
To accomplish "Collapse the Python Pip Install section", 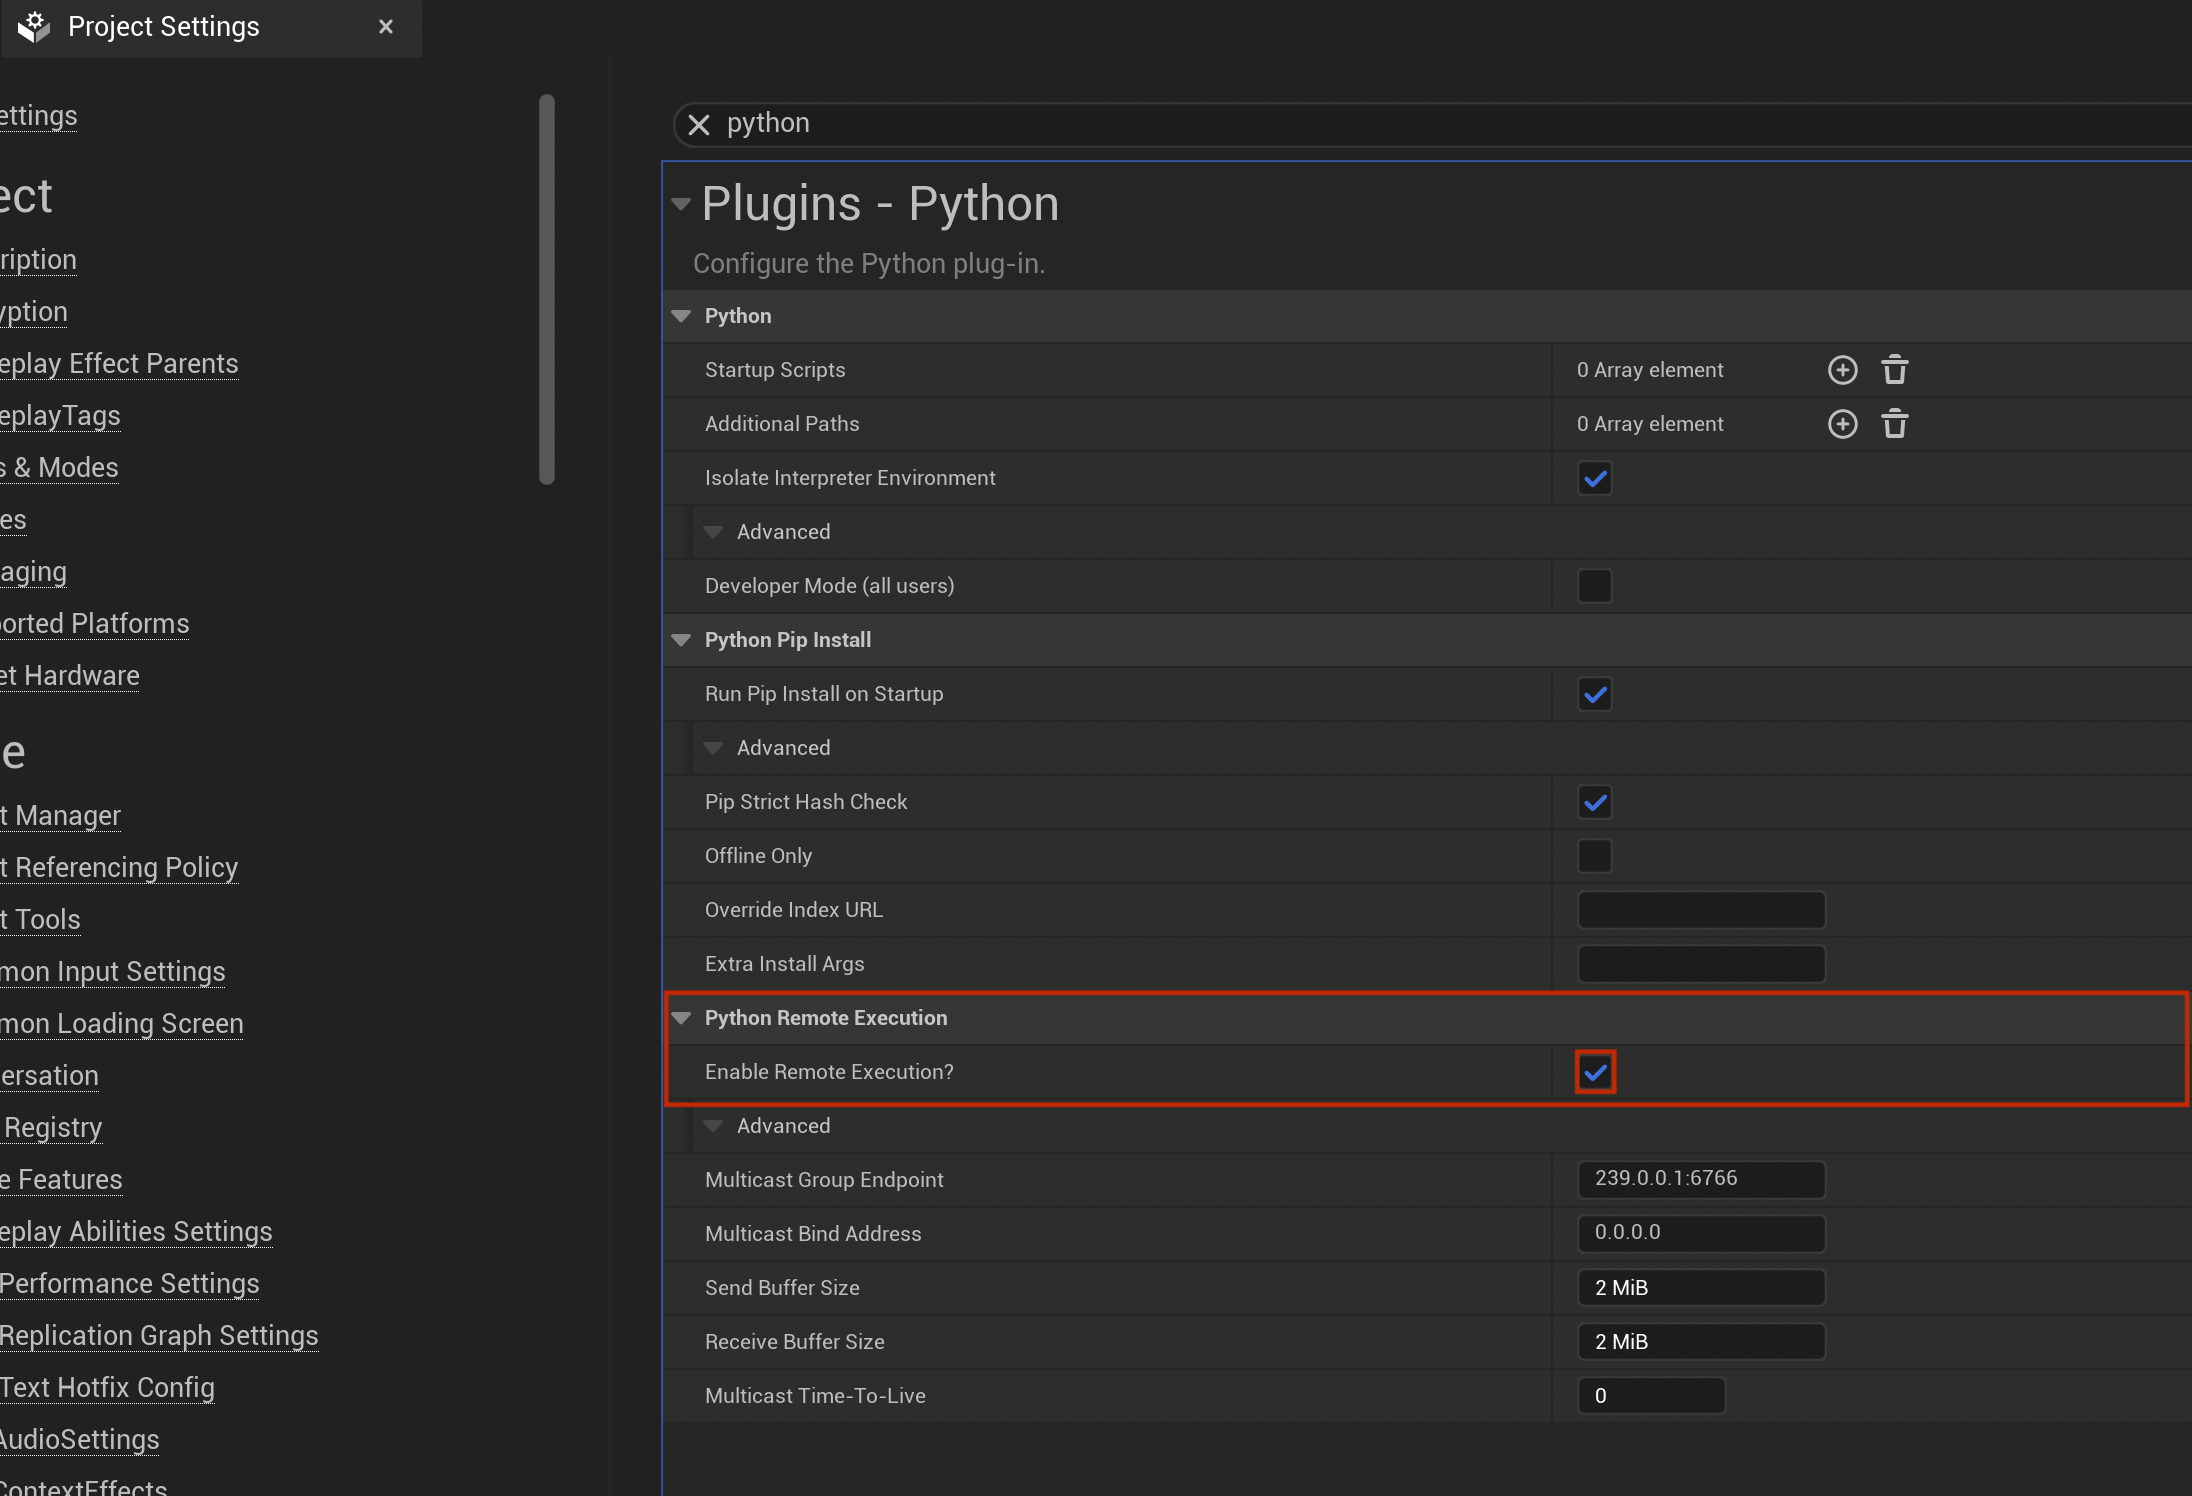I will [681, 640].
